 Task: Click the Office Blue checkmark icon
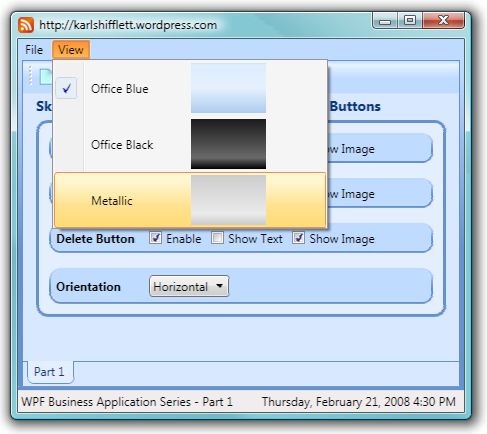tap(66, 88)
